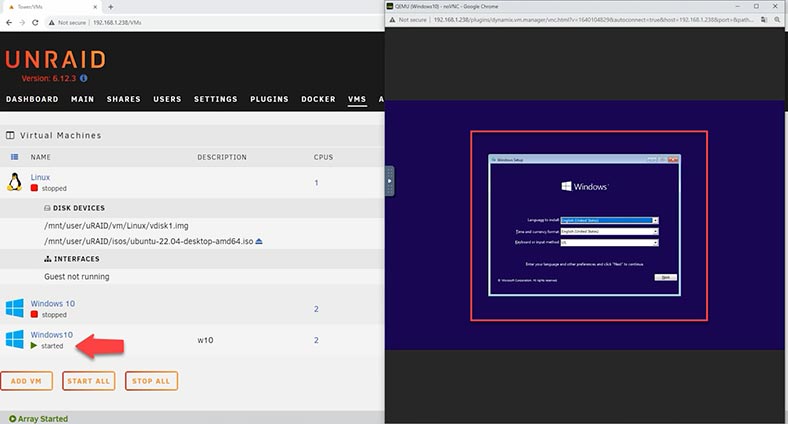Click the red stopped status icon under Linux
This screenshot has height=424, width=788.
click(x=34, y=188)
